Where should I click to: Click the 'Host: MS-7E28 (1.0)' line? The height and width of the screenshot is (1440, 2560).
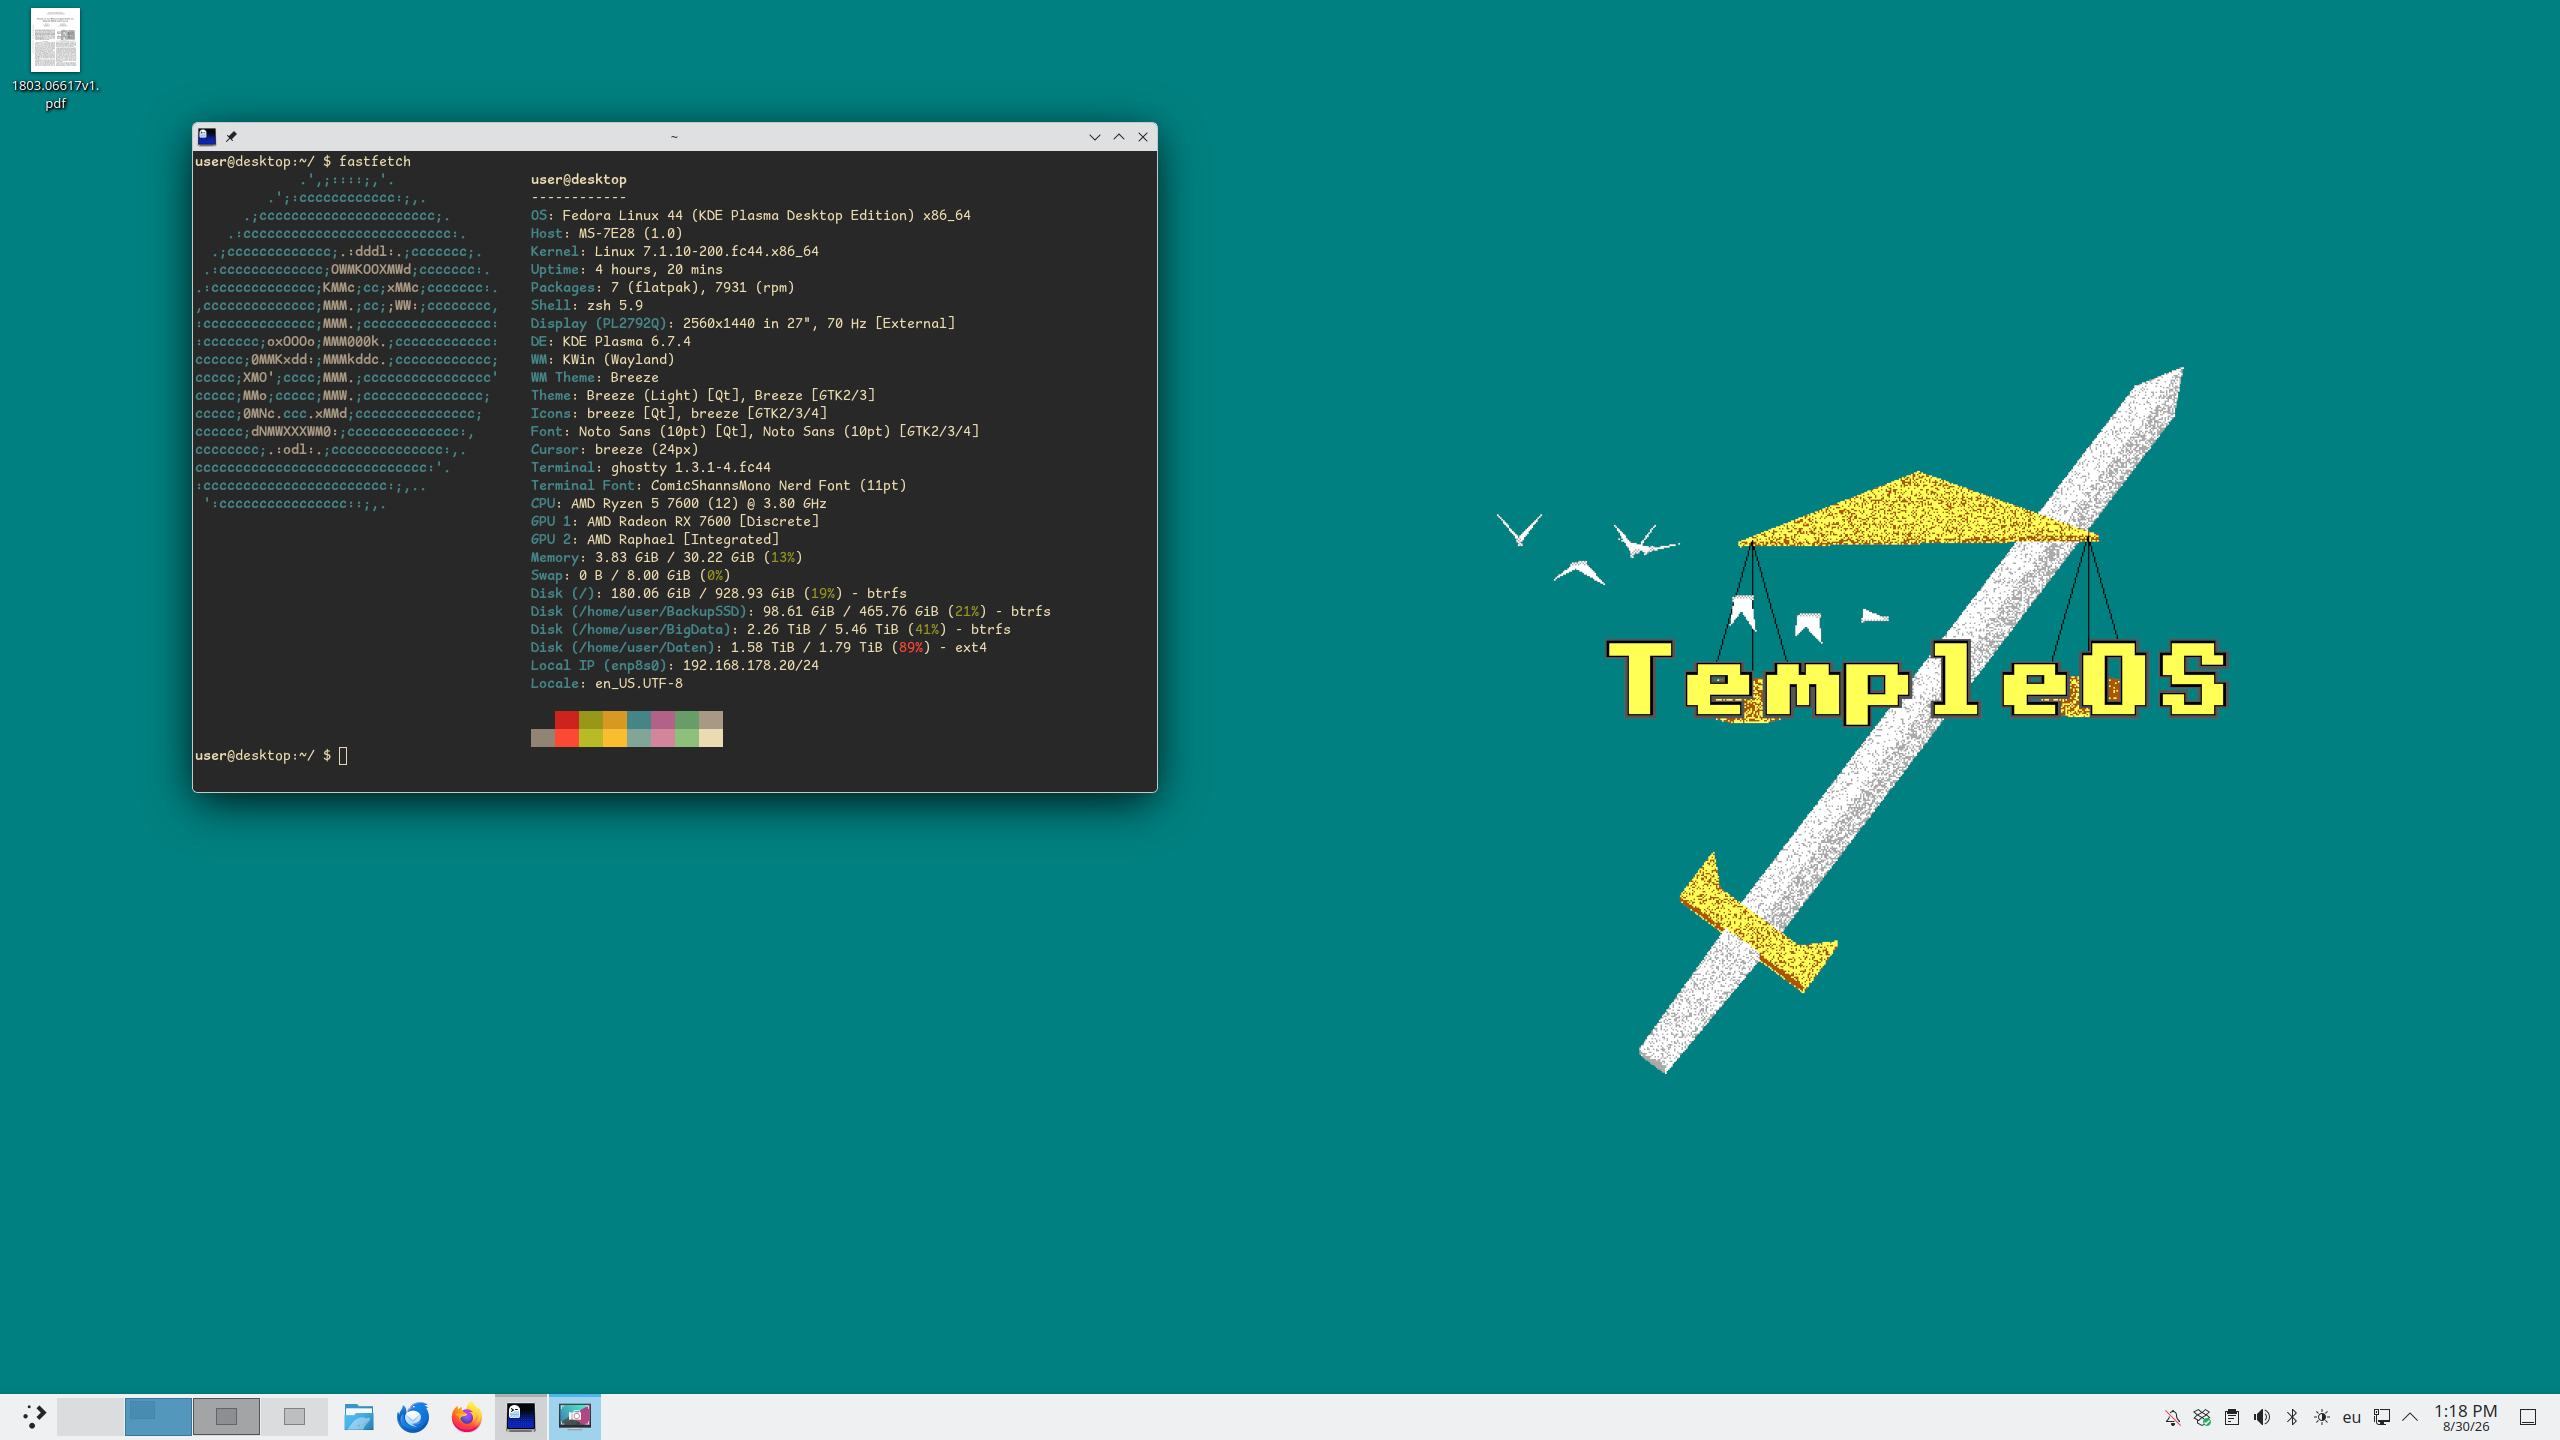pos(607,233)
